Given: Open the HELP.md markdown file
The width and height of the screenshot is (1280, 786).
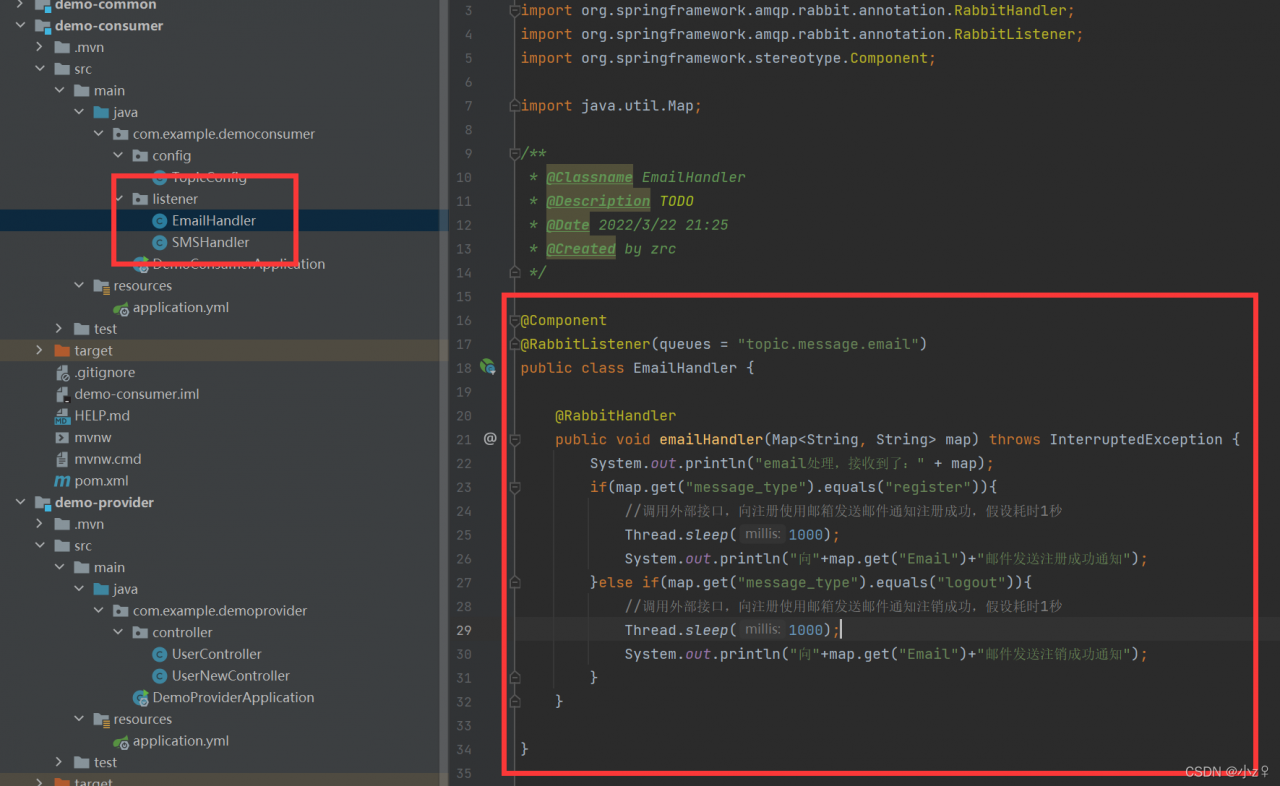Looking at the screenshot, I should pyautogui.click(x=101, y=416).
